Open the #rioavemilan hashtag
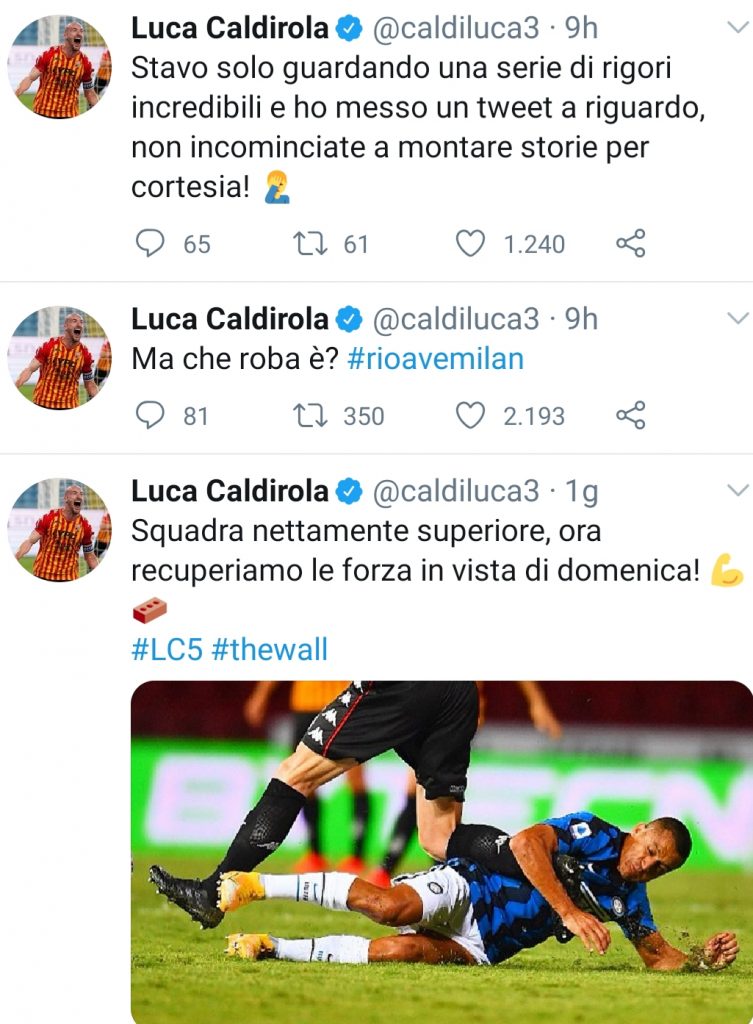 pos(435,359)
